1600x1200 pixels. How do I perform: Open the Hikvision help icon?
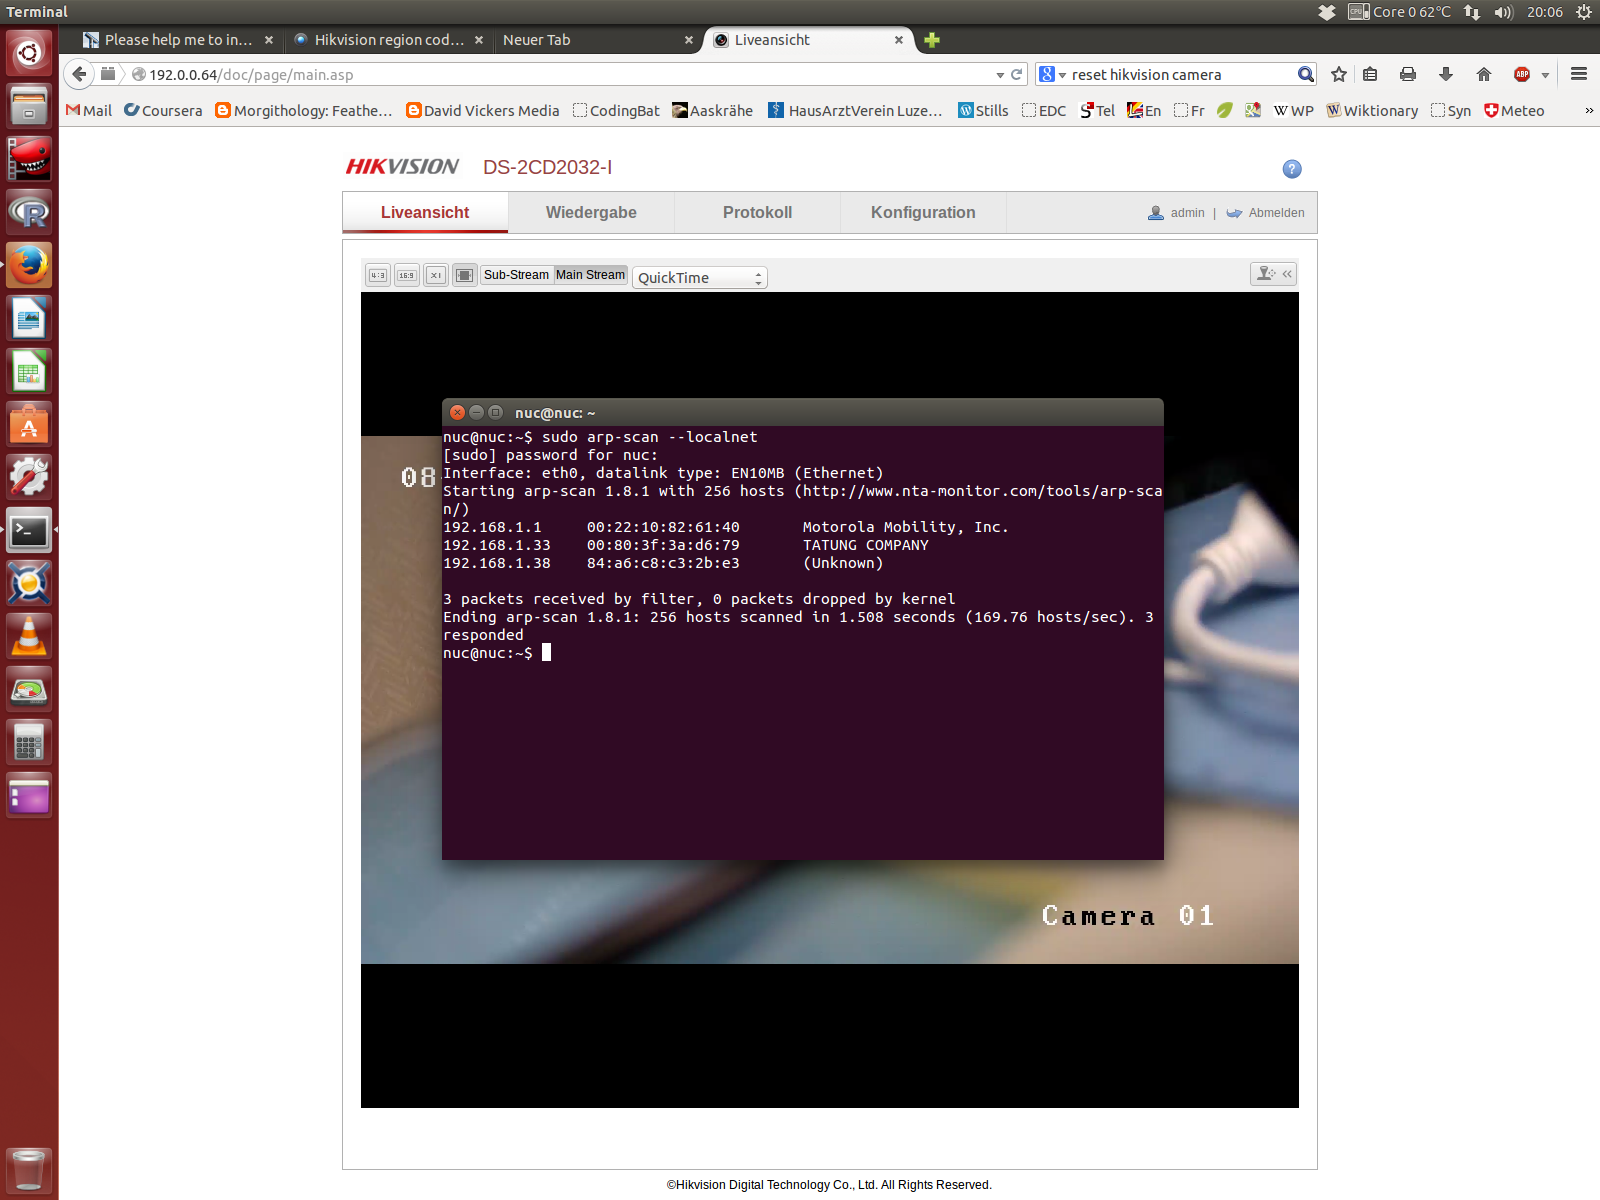click(x=1292, y=169)
